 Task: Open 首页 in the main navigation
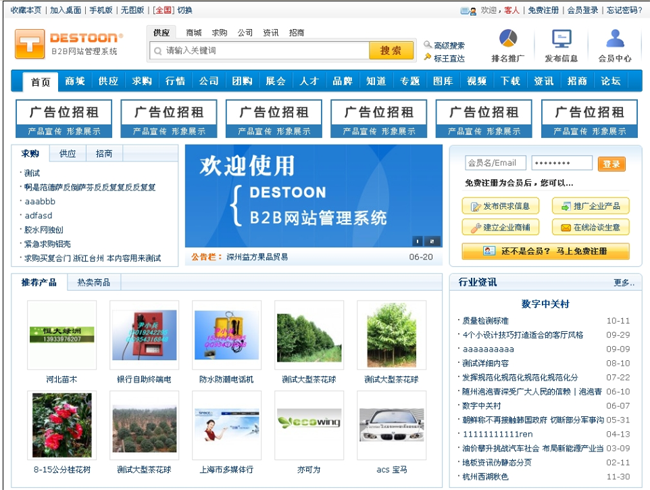(x=41, y=82)
